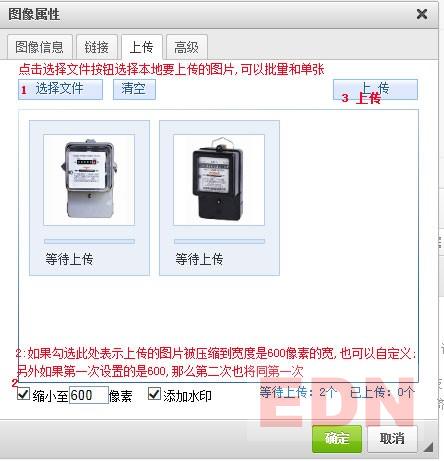Select the grey electric meter thumbnail
444x461 pixels.
(89, 180)
